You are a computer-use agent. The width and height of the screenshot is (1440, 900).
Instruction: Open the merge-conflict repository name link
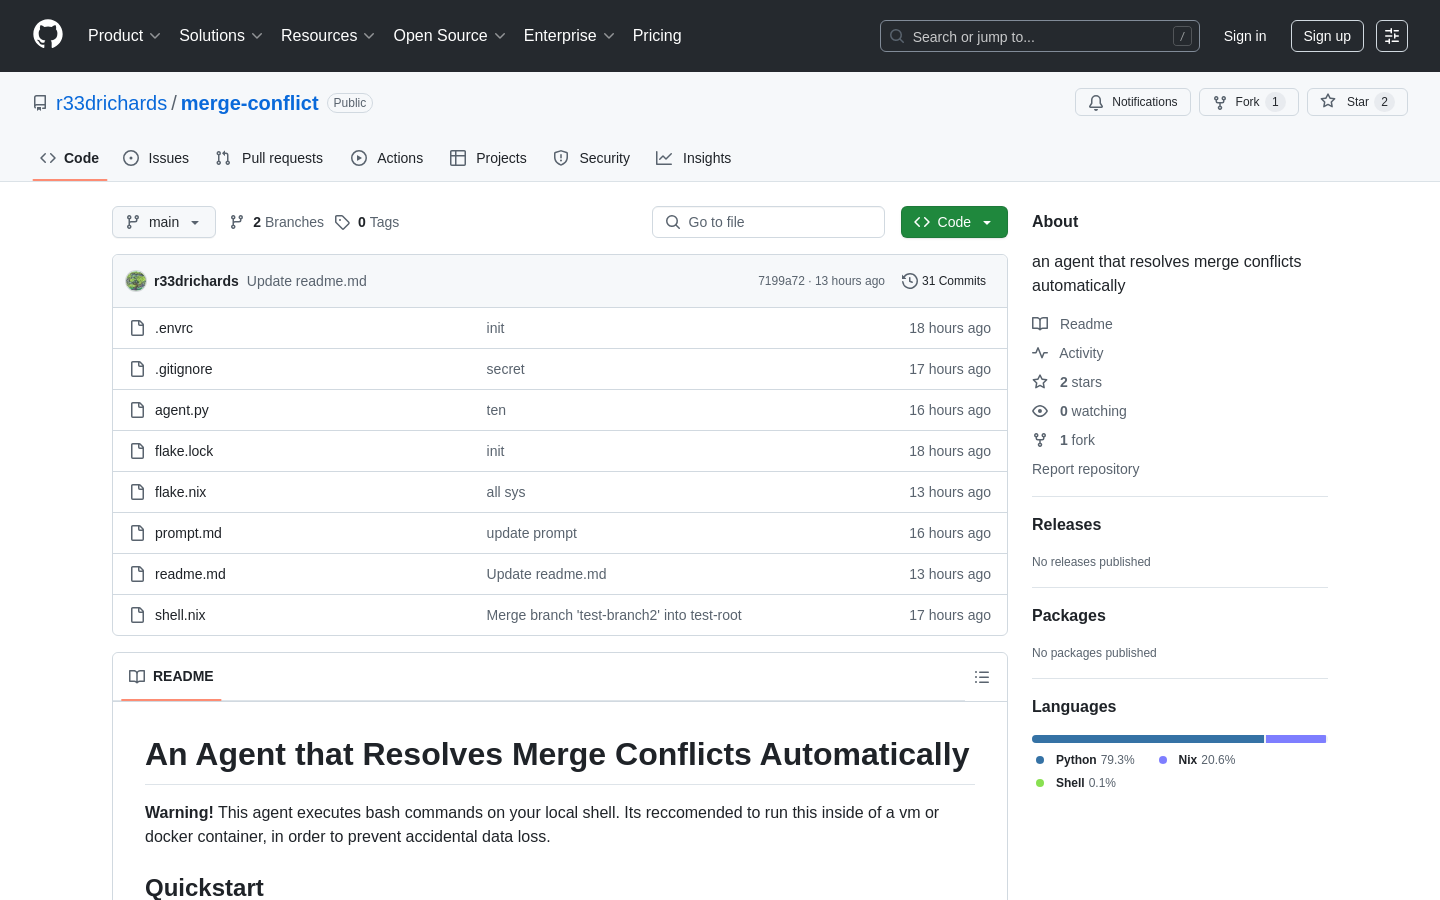tap(249, 103)
